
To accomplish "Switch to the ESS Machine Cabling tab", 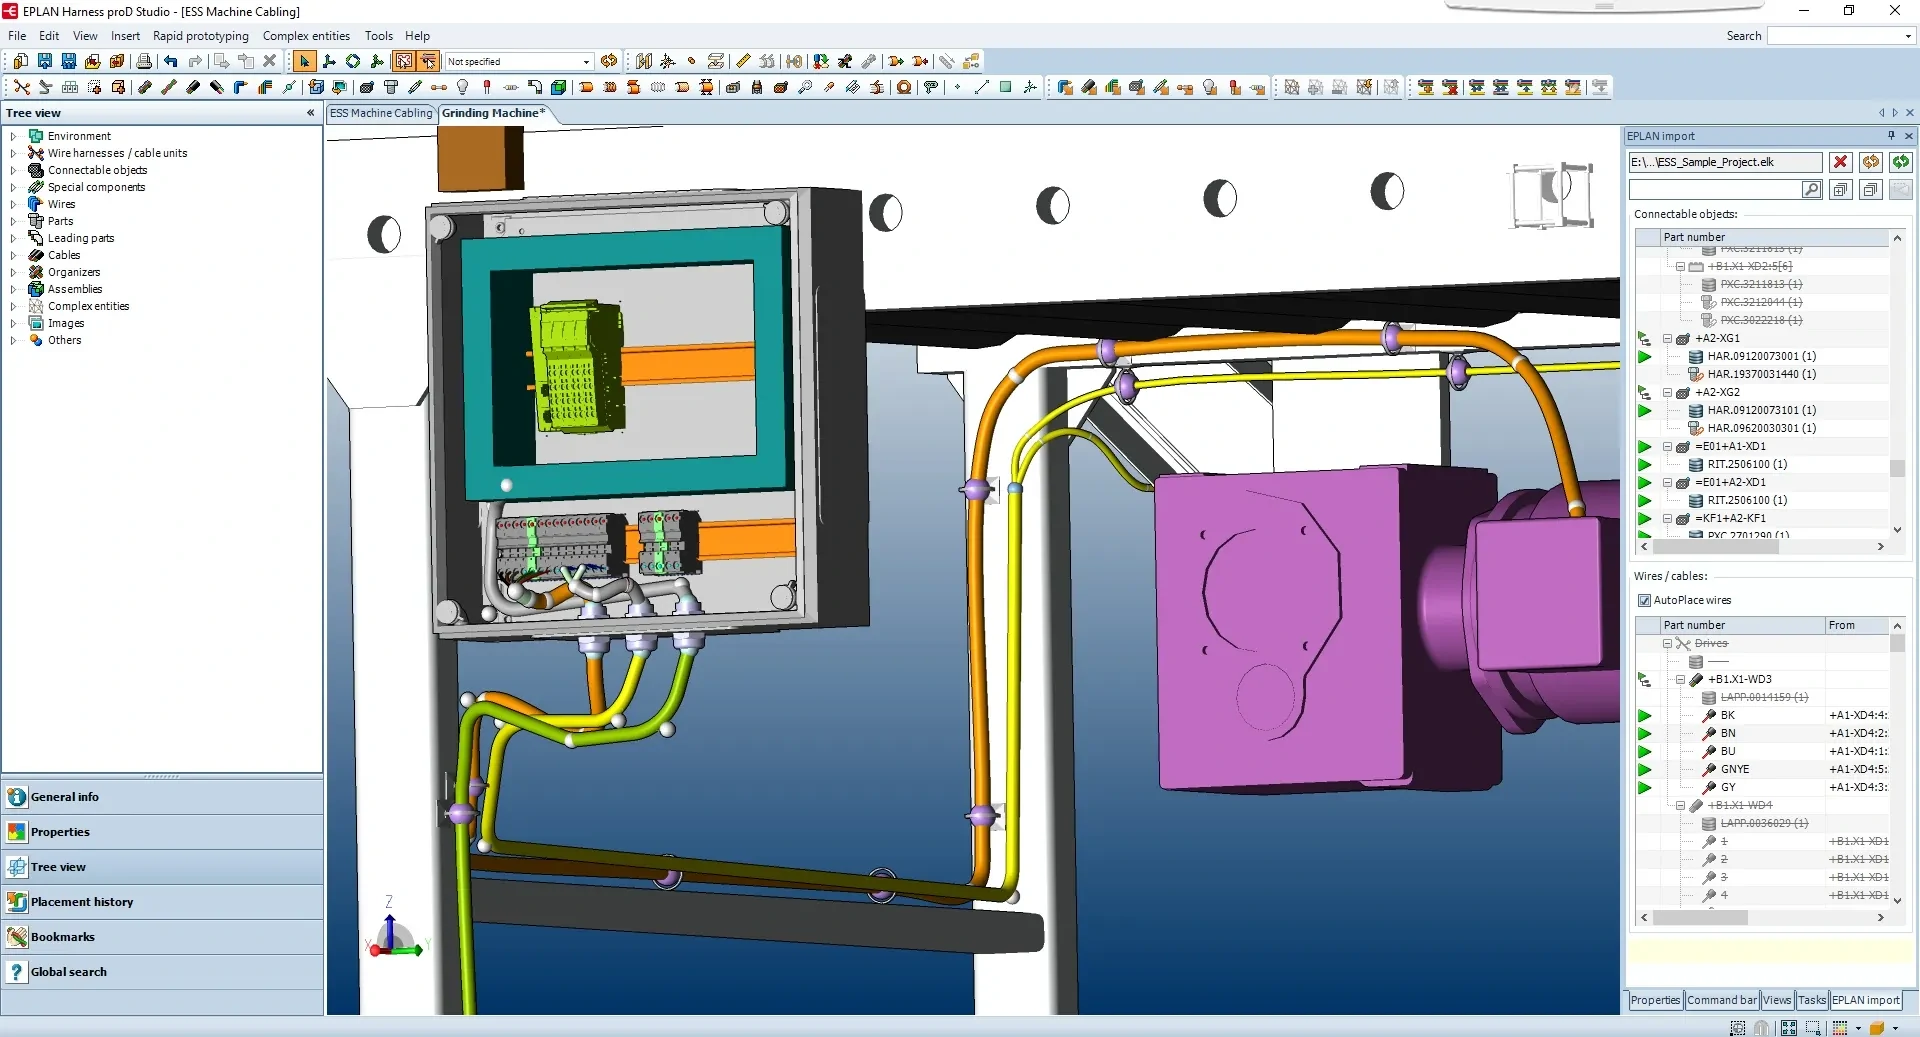I will click(381, 113).
